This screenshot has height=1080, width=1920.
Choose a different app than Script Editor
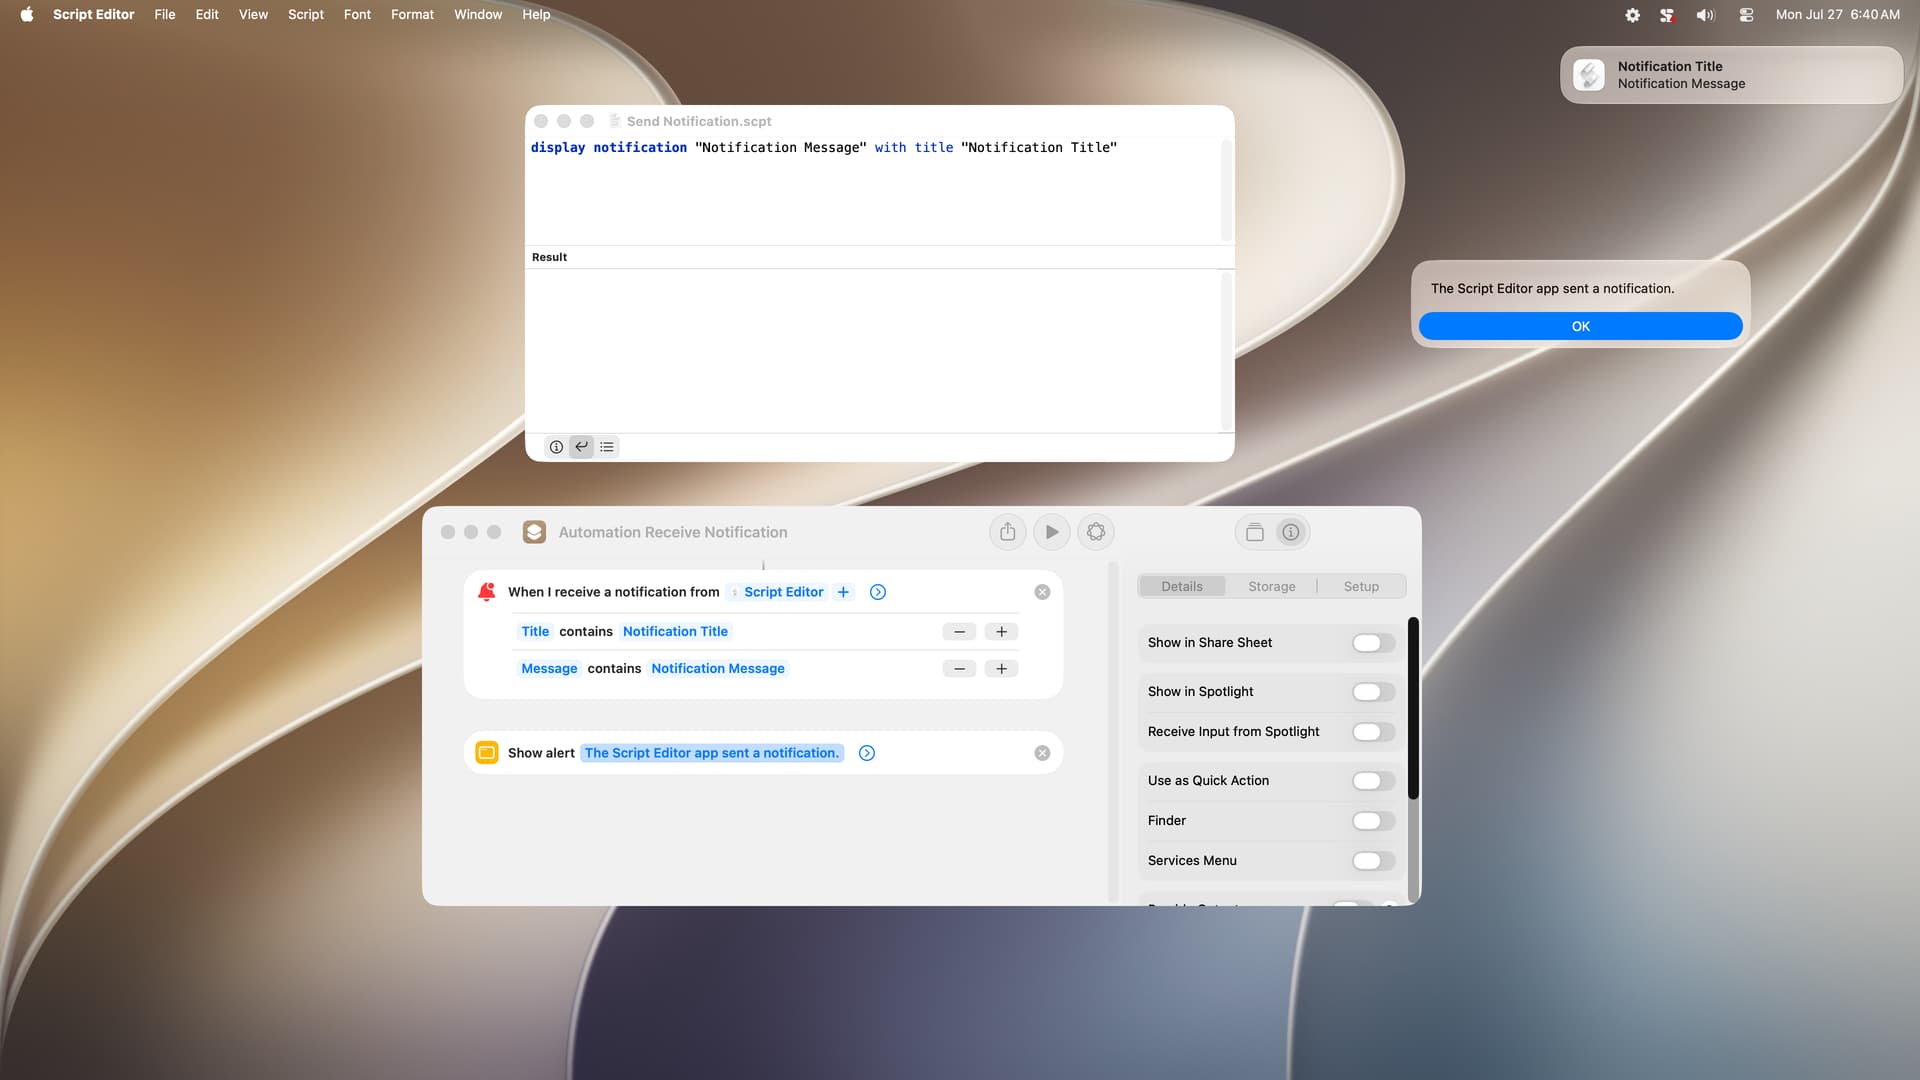(x=777, y=592)
